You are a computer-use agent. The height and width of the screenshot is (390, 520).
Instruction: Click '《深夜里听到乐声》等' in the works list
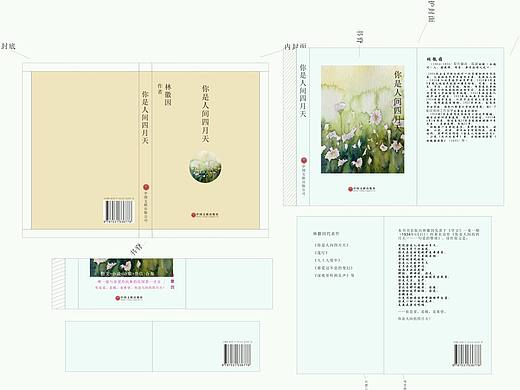click(334, 275)
